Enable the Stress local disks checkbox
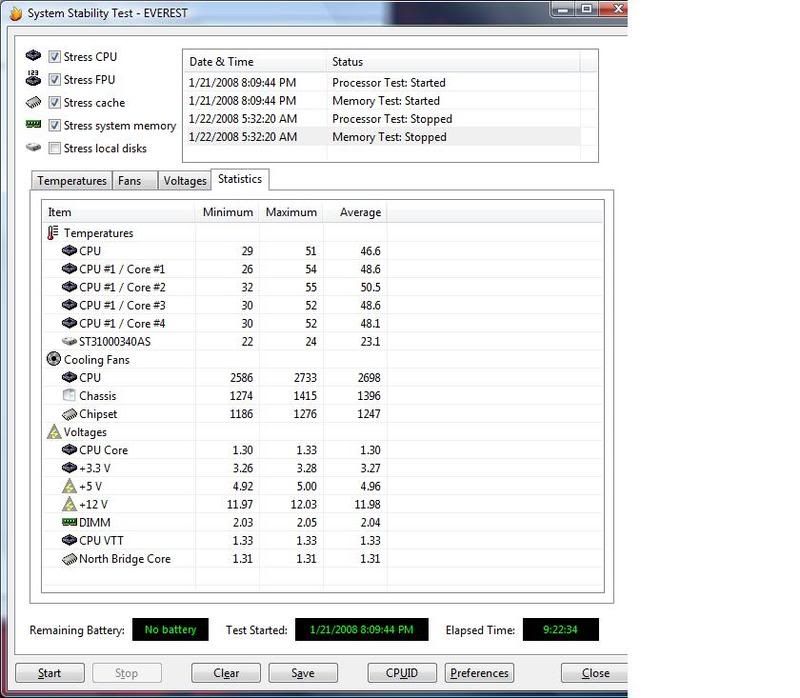 pyautogui.click(x=55, y=148)
